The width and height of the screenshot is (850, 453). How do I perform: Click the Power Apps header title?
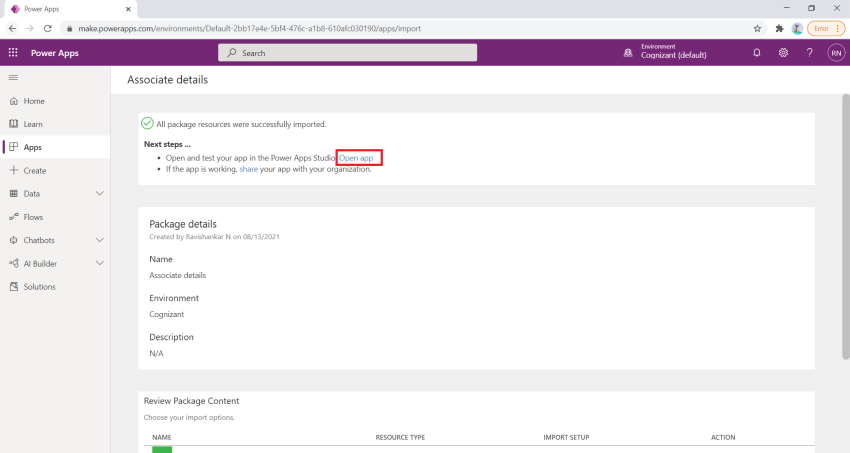(x=55, y=53)
